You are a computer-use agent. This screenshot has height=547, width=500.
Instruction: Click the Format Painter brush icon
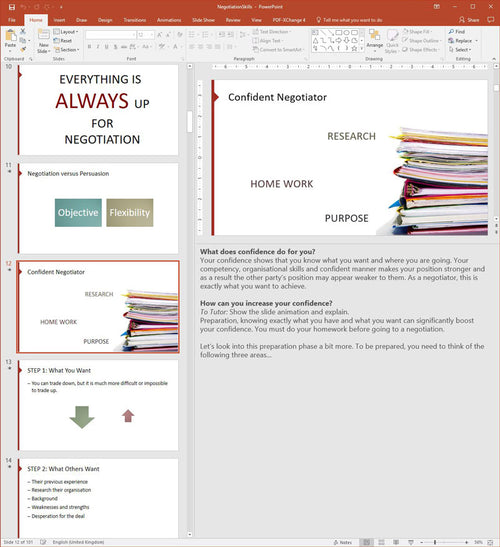point(23,50)
